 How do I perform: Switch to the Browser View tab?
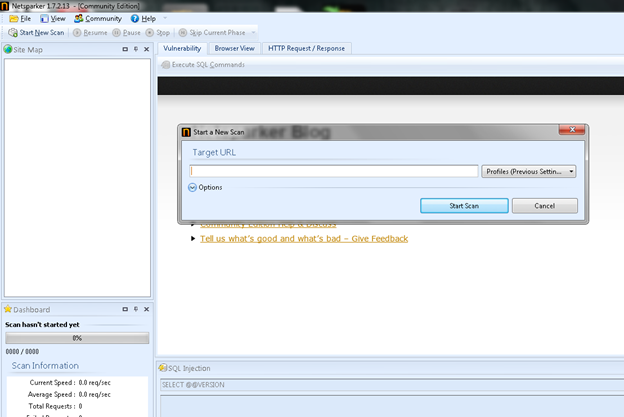pos(235,48)
